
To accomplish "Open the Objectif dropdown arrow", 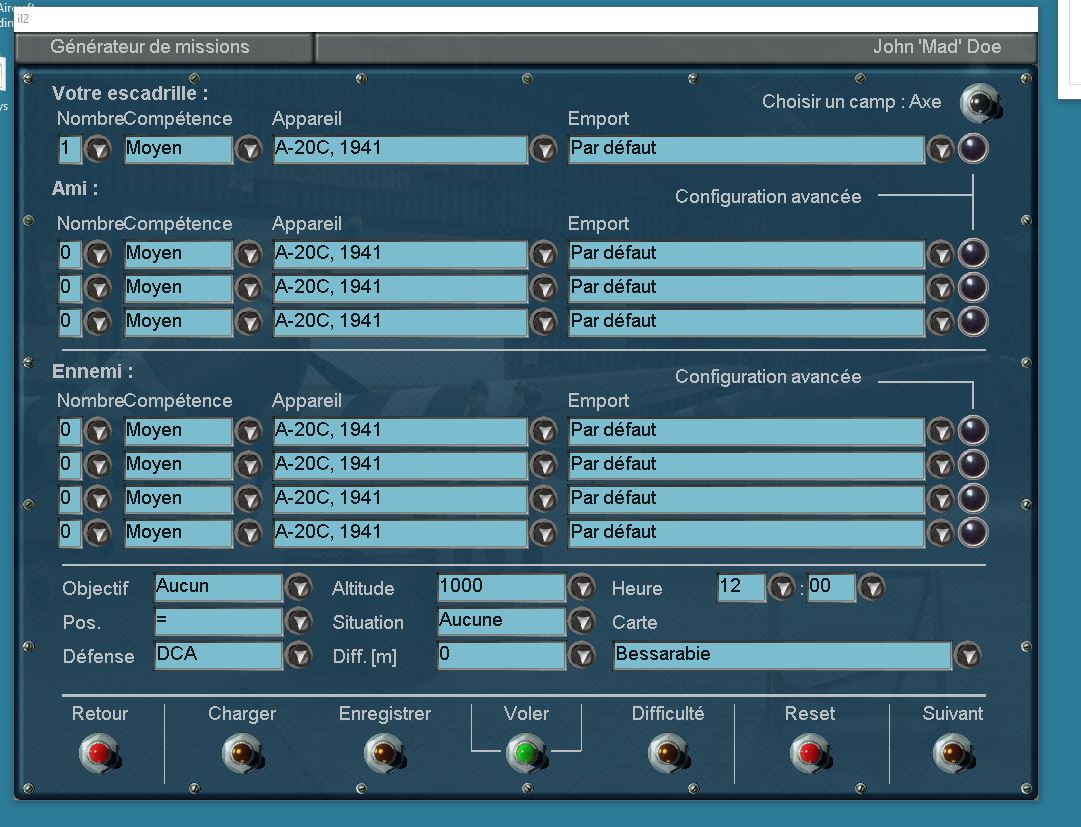I will [299, 588].
